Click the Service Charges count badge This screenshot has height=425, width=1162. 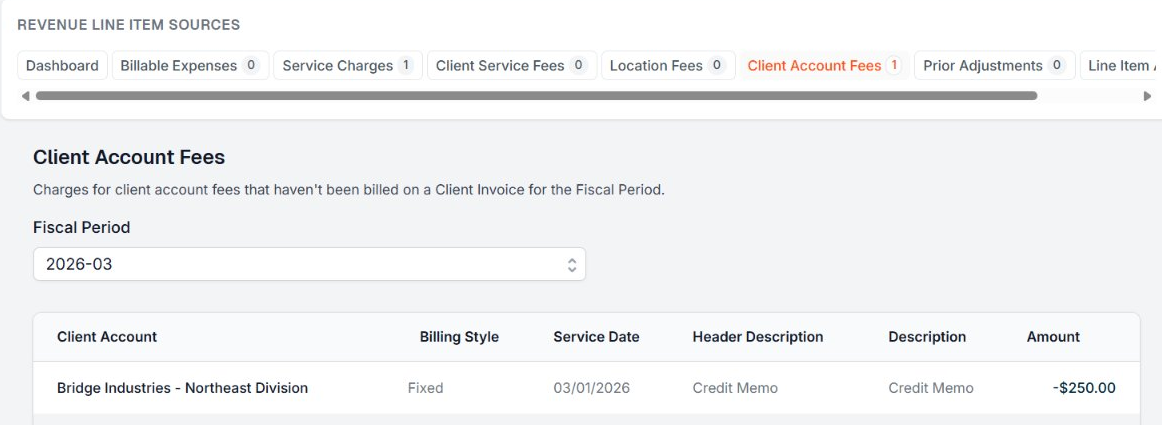(x=406, y=66)
